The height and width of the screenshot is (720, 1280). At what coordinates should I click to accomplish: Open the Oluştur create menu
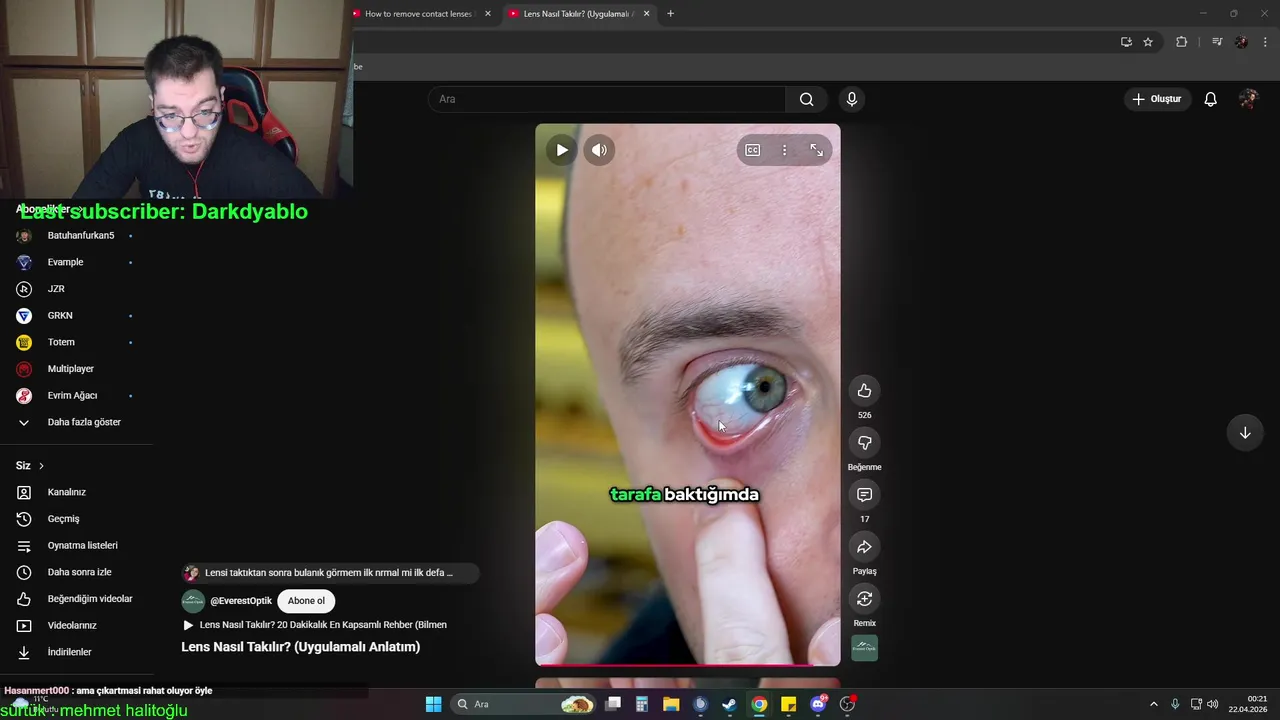(x=1156, y=99)
